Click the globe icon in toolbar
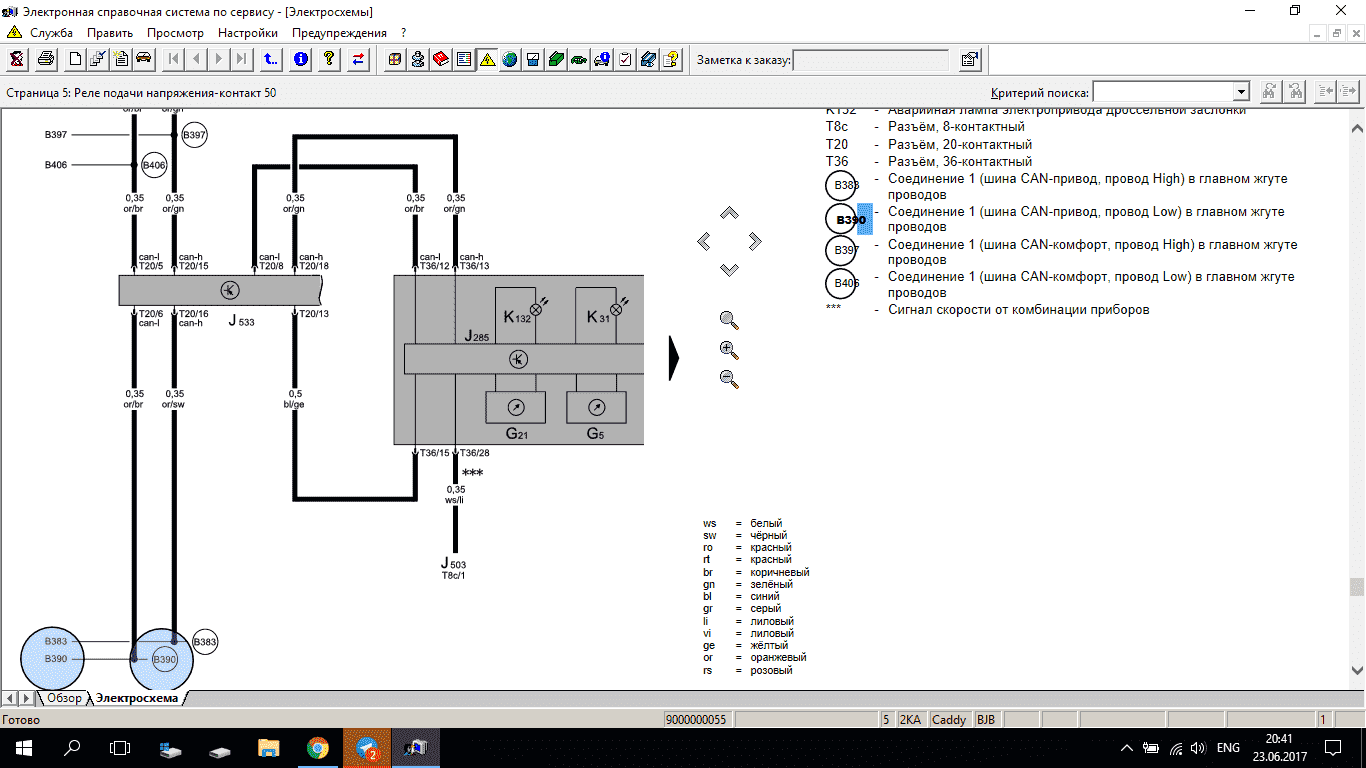The width and height of the screenshot is (1366, 768). tap(510, 59)
